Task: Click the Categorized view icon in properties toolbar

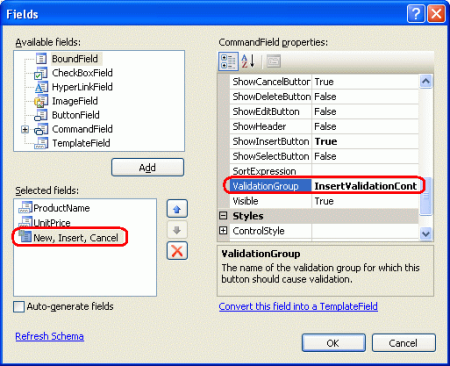Action: pyautogui.click(x=228, y=61)
